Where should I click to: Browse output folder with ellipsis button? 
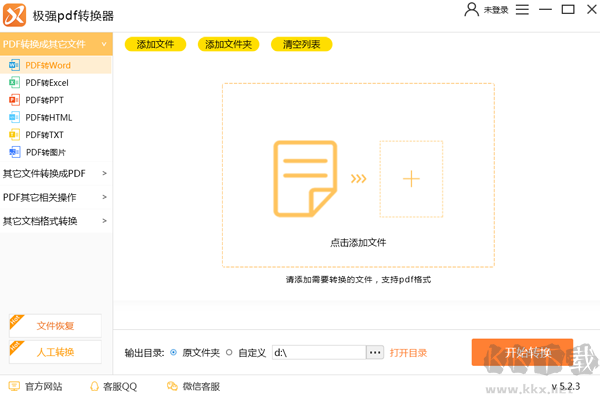point(375,352)
